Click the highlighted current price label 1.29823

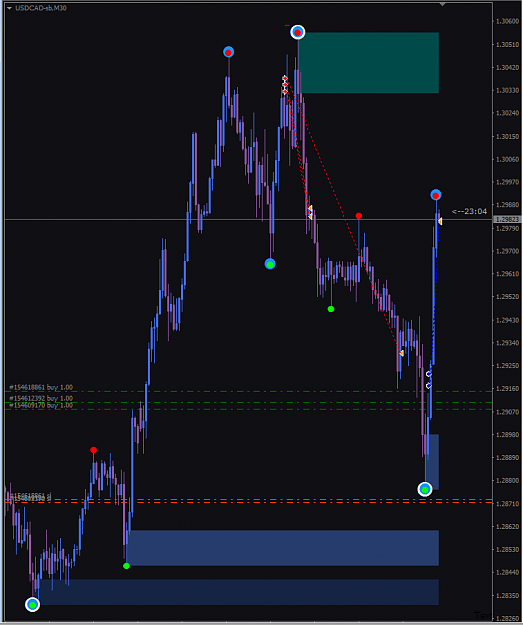(x=507, y=220)
